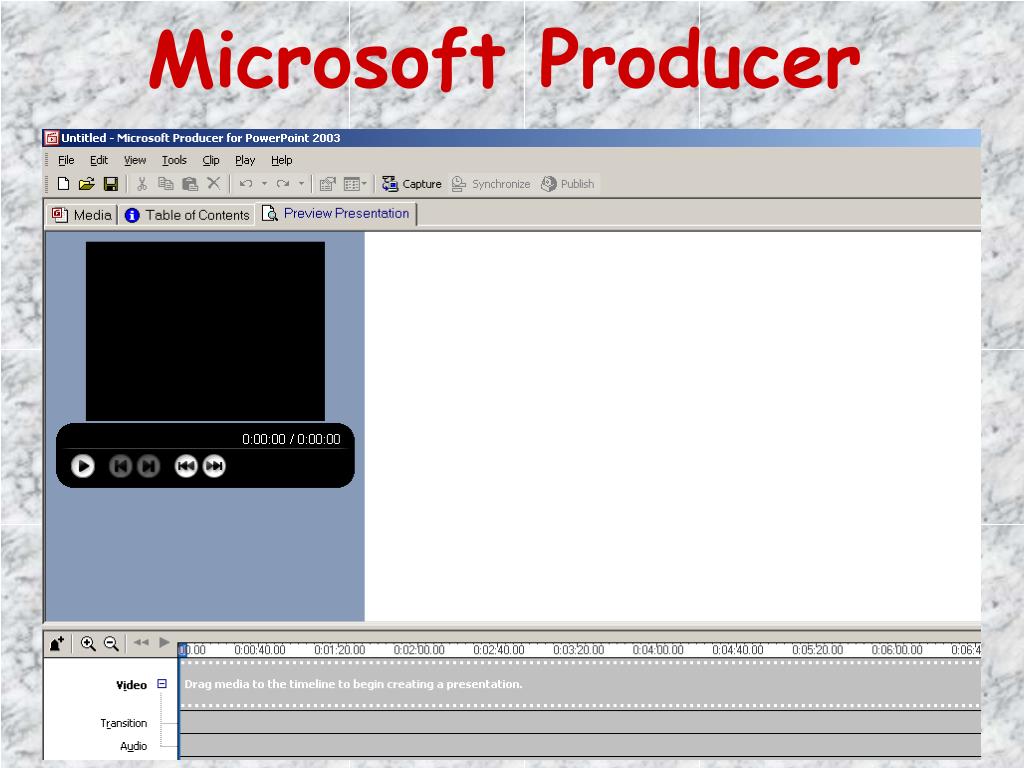Open the File menu
This screenshot has height=768, width=1024.
click(66, 160)
